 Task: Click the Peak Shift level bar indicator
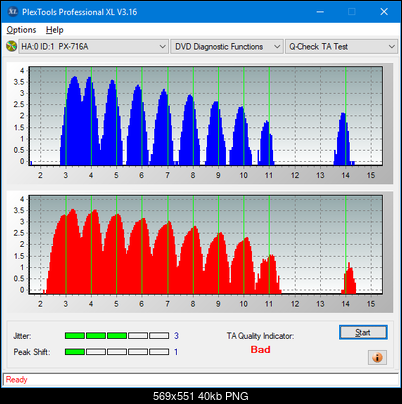pyautogui.click(x=117, y=352)
